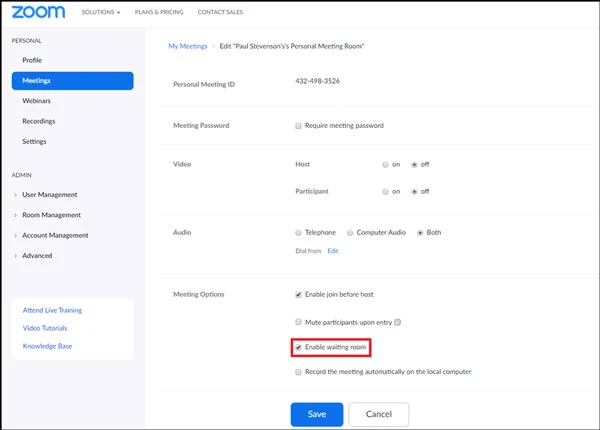Expand User Management section
The image size is (600, 430).
point(49,195)
